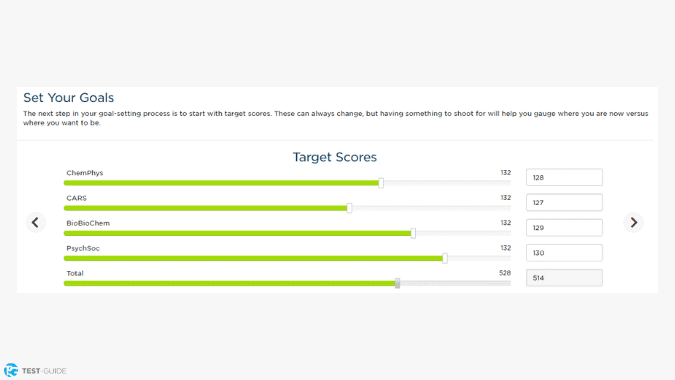Click the Test-Guide logo icon
Image resolution: width=675 pixels, height=380 pixels.
(11, 370)
